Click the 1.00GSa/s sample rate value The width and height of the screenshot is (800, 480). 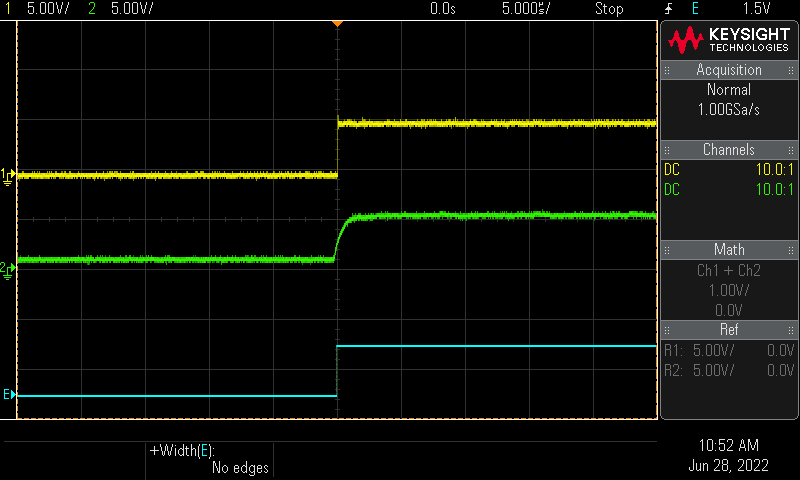tap(729, 110)
